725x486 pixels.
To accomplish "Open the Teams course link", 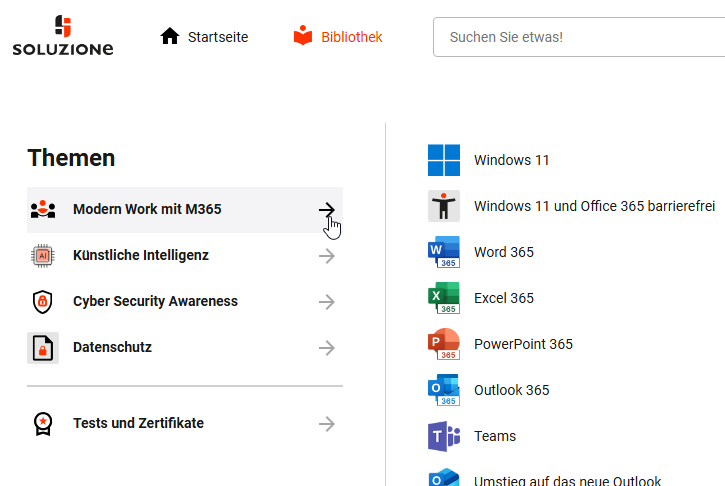I will pos(495,436).
